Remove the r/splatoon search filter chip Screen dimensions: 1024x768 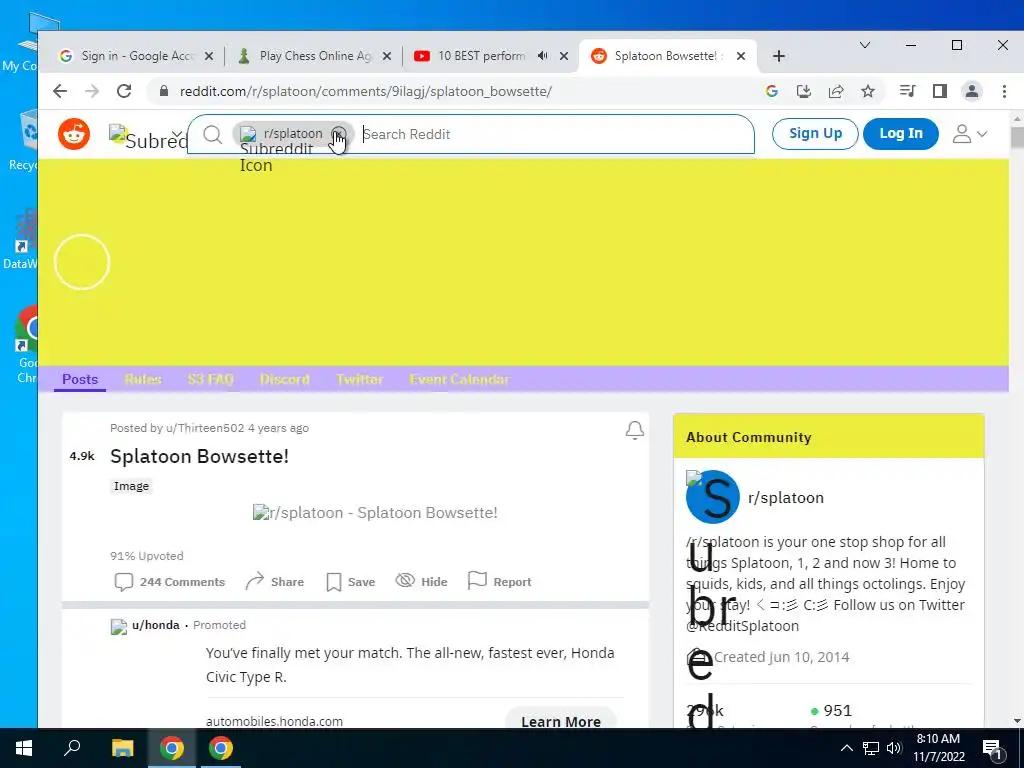pyautogui.click(x=338, y=134)
